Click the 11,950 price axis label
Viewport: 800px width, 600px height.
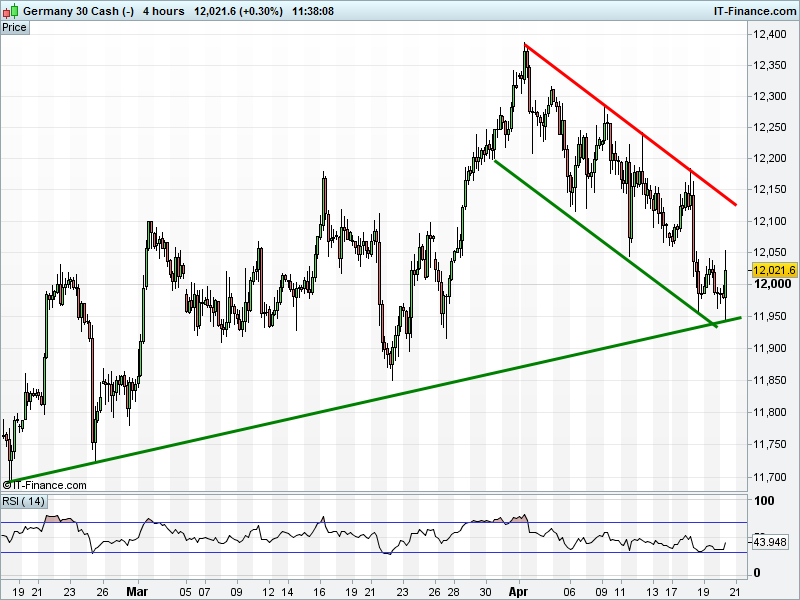point(770,316)
